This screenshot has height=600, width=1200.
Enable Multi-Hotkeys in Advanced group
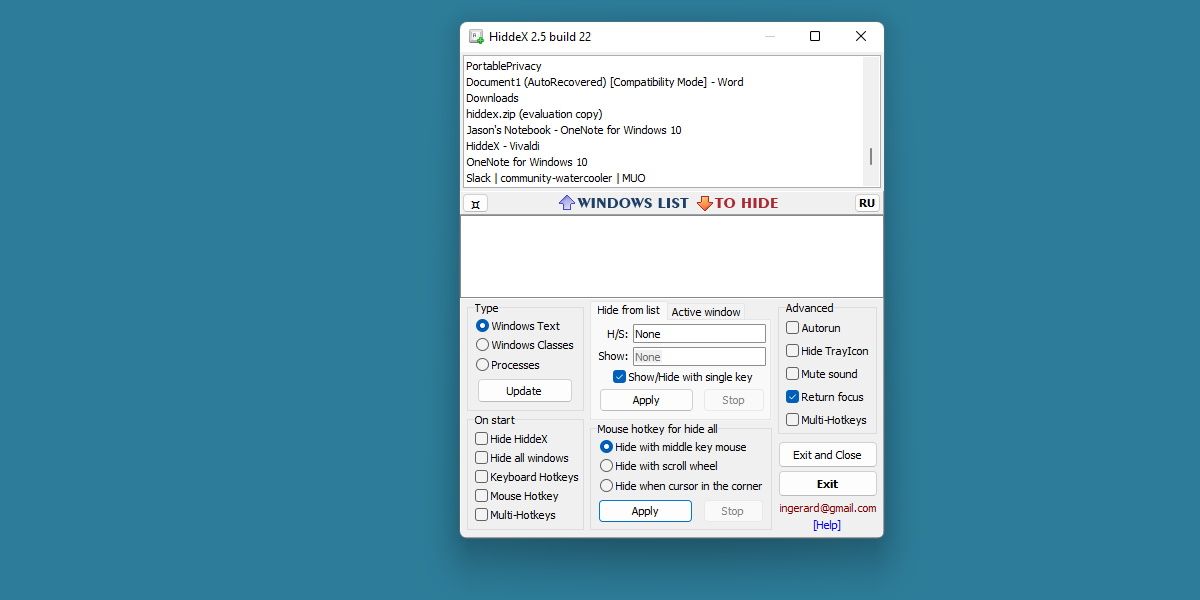pos(793,420)
